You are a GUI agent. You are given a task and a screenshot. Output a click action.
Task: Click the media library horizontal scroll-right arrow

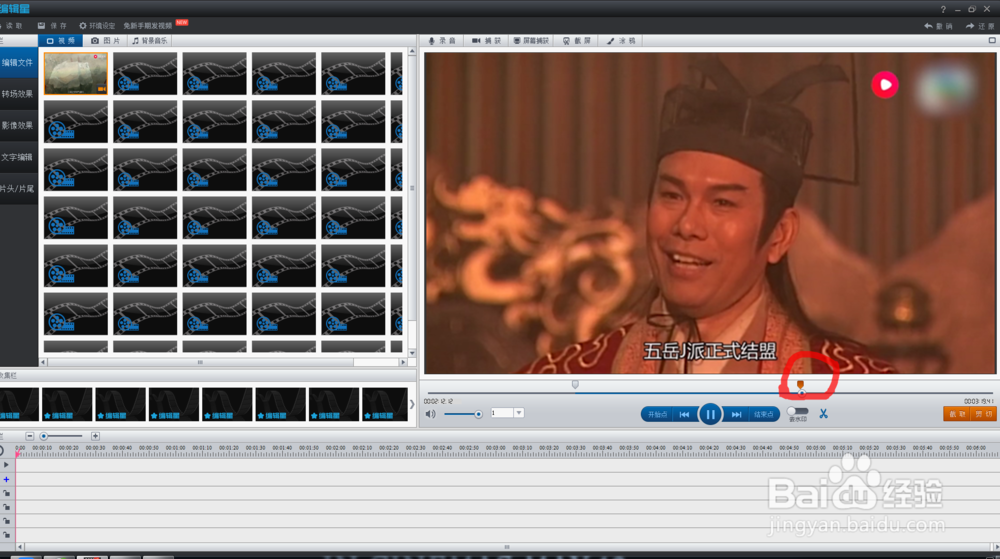click(x=403, y=362)
